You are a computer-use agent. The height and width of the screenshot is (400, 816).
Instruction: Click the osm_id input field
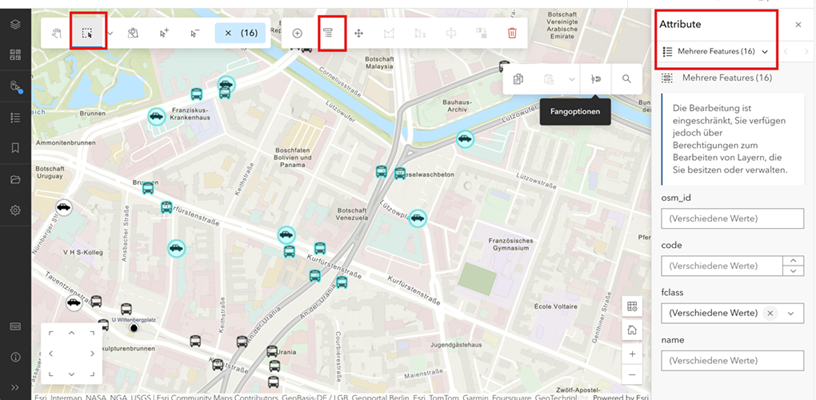pyautogui.click(x=732, y=218)
